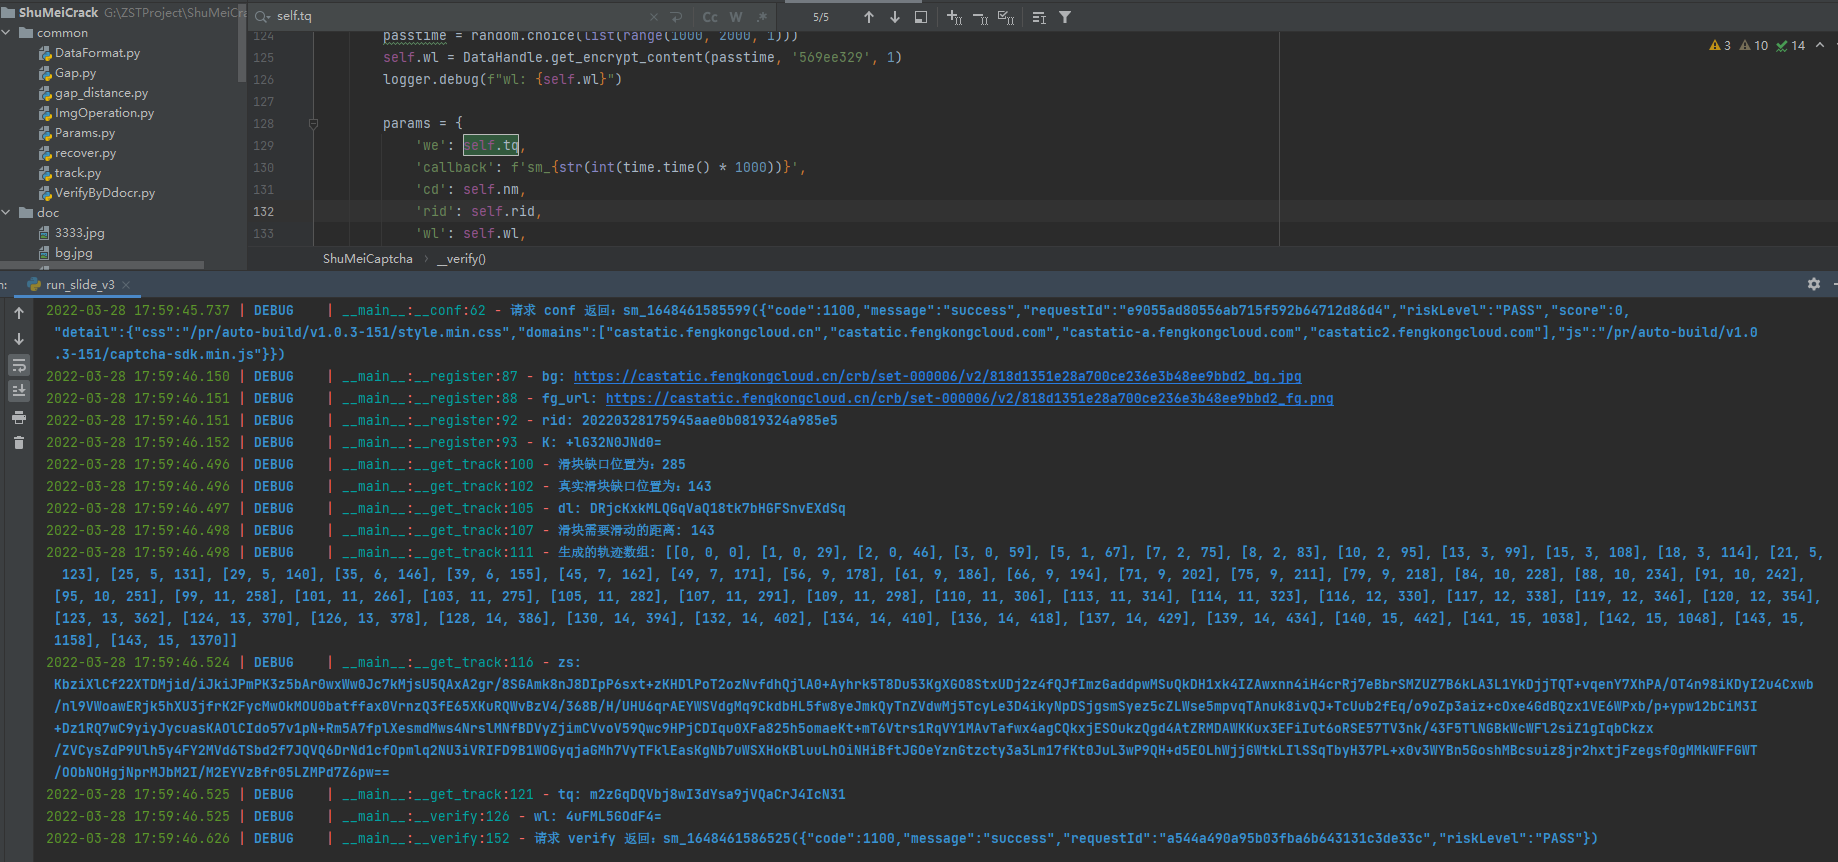
Task: Close the run_slide_v3 tab
Action: [127, 285]
